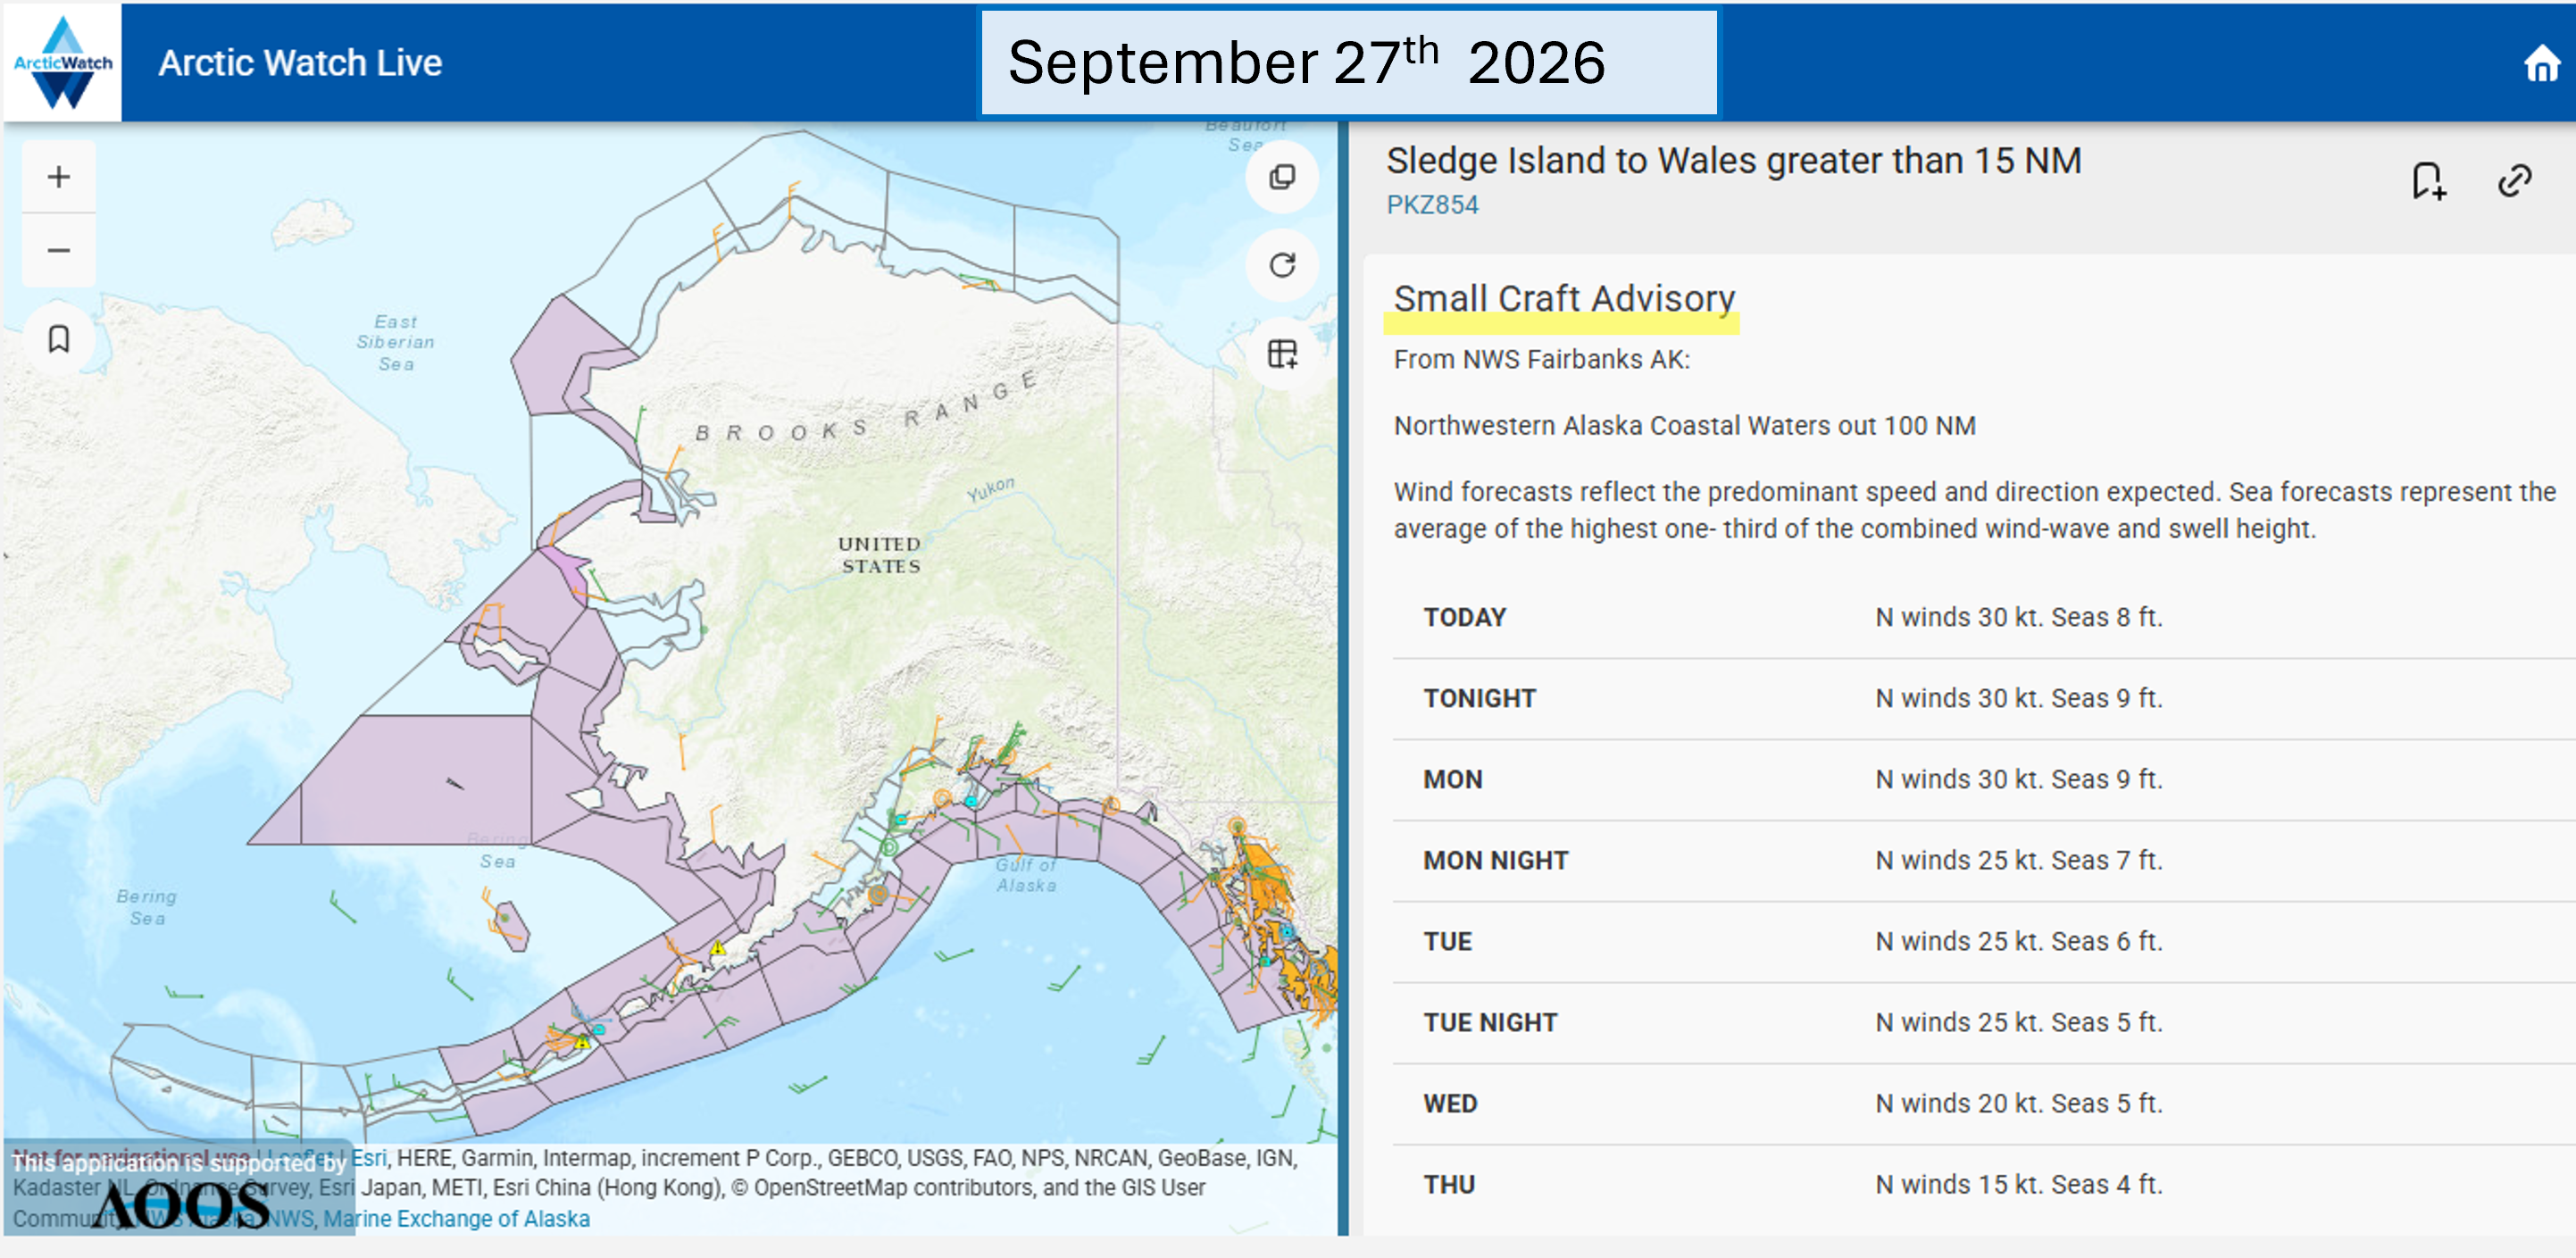Refresh the map data
Viewport: 2576px width, 1258px height.
pyautogui.click(x=1282, y=265)
